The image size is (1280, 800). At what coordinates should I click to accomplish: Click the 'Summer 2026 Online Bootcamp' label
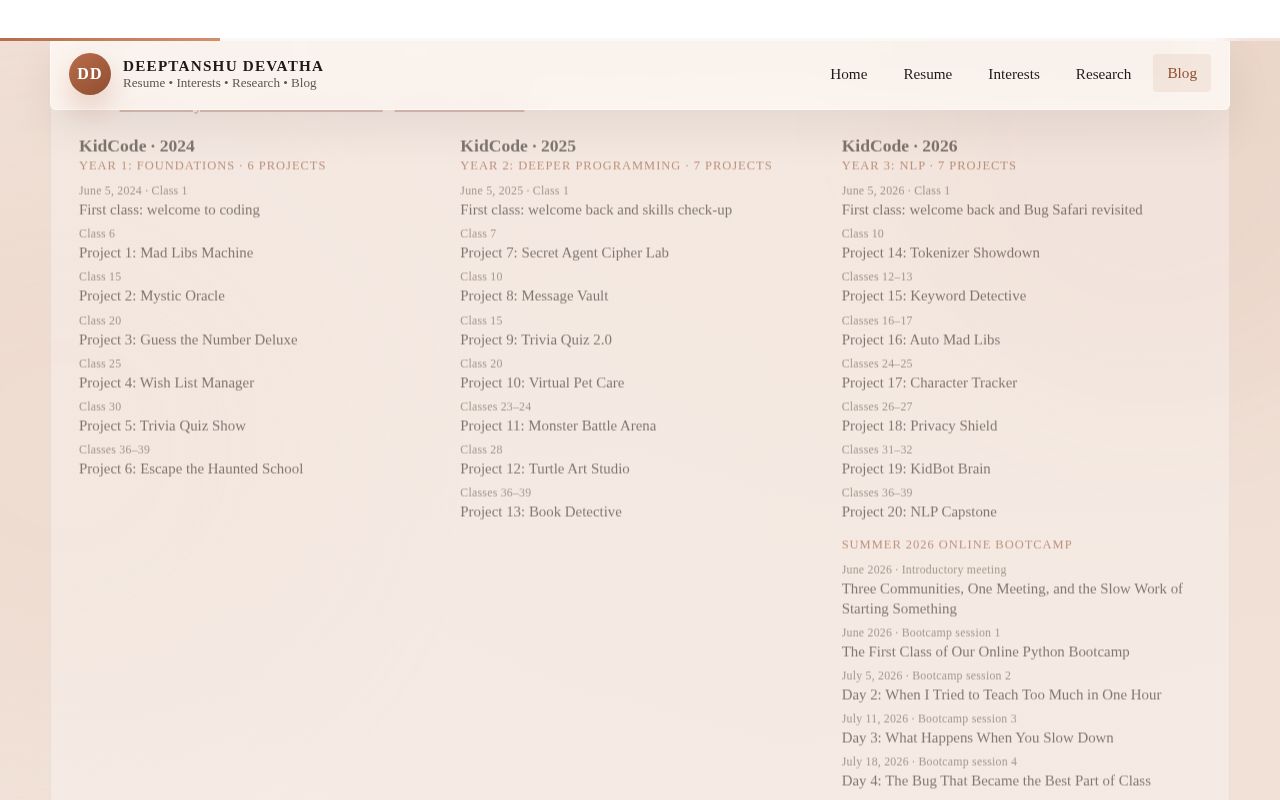coord(957,545)
